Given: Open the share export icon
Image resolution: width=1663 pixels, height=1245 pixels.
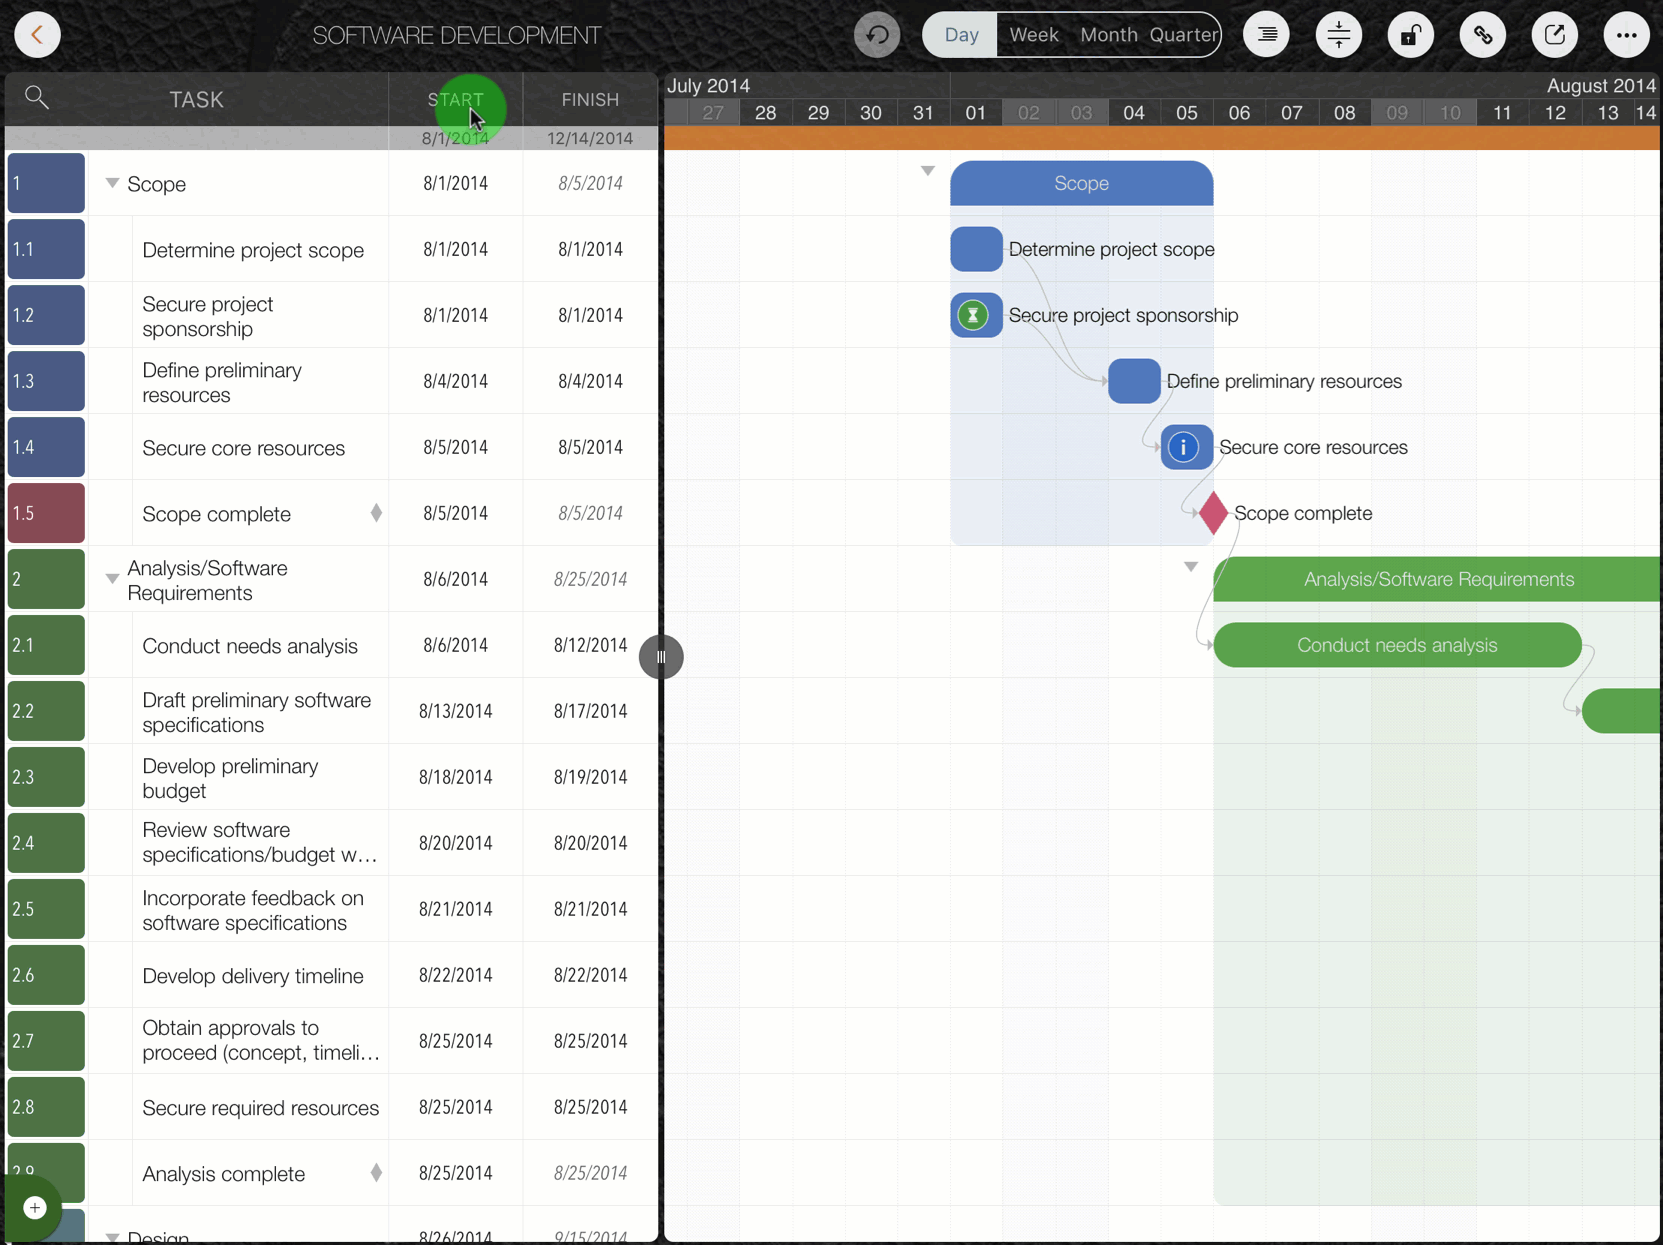Looking at the screenshot, I should tap(1554, 35).
